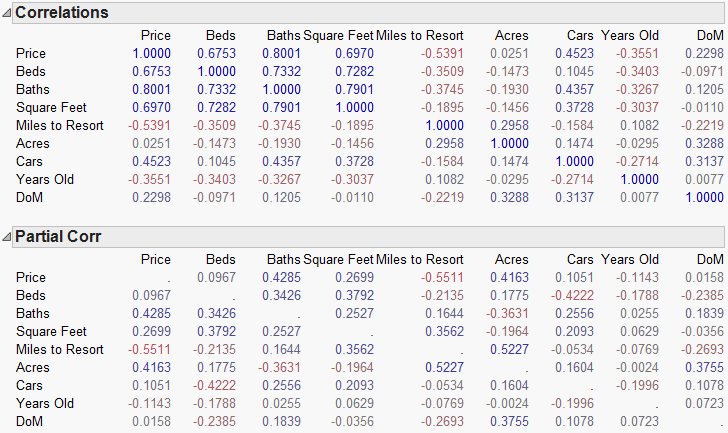The height and width of the screenshot is (433, 728).
Task: Click Cars row label in Correlations table
Action: click(x=29, y=162)
